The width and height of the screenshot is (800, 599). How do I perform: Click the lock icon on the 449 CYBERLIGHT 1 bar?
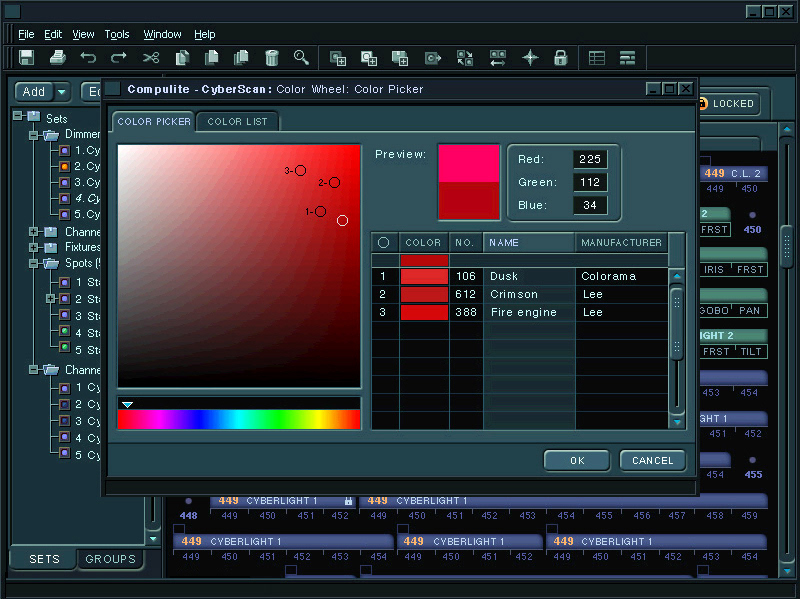coord(348,501)
